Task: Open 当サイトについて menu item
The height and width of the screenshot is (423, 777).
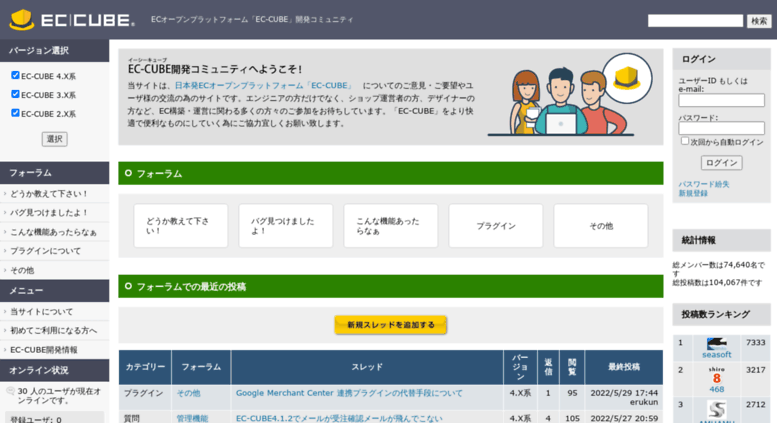Action: [x=55, y=312]
